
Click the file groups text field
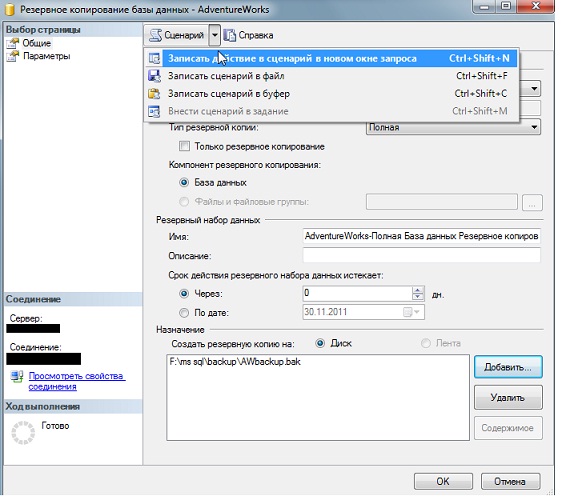click(442, 202)
